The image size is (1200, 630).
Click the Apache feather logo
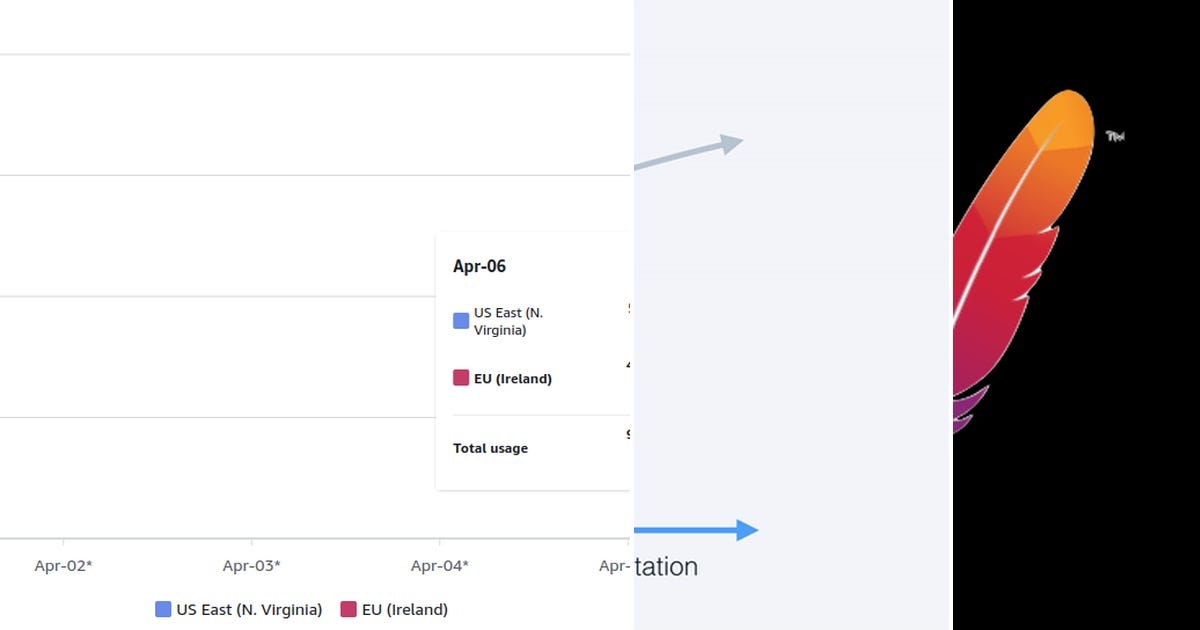pos(1020,260)
